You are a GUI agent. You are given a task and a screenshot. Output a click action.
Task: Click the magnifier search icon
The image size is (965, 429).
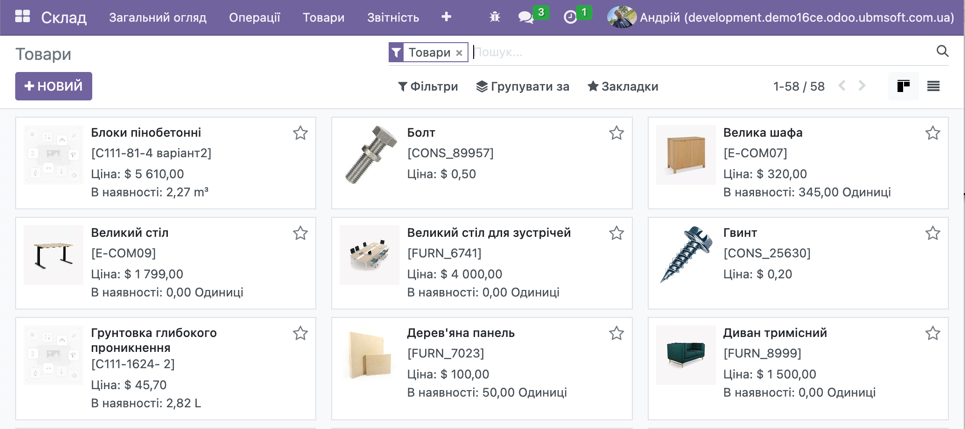[942, 51]
